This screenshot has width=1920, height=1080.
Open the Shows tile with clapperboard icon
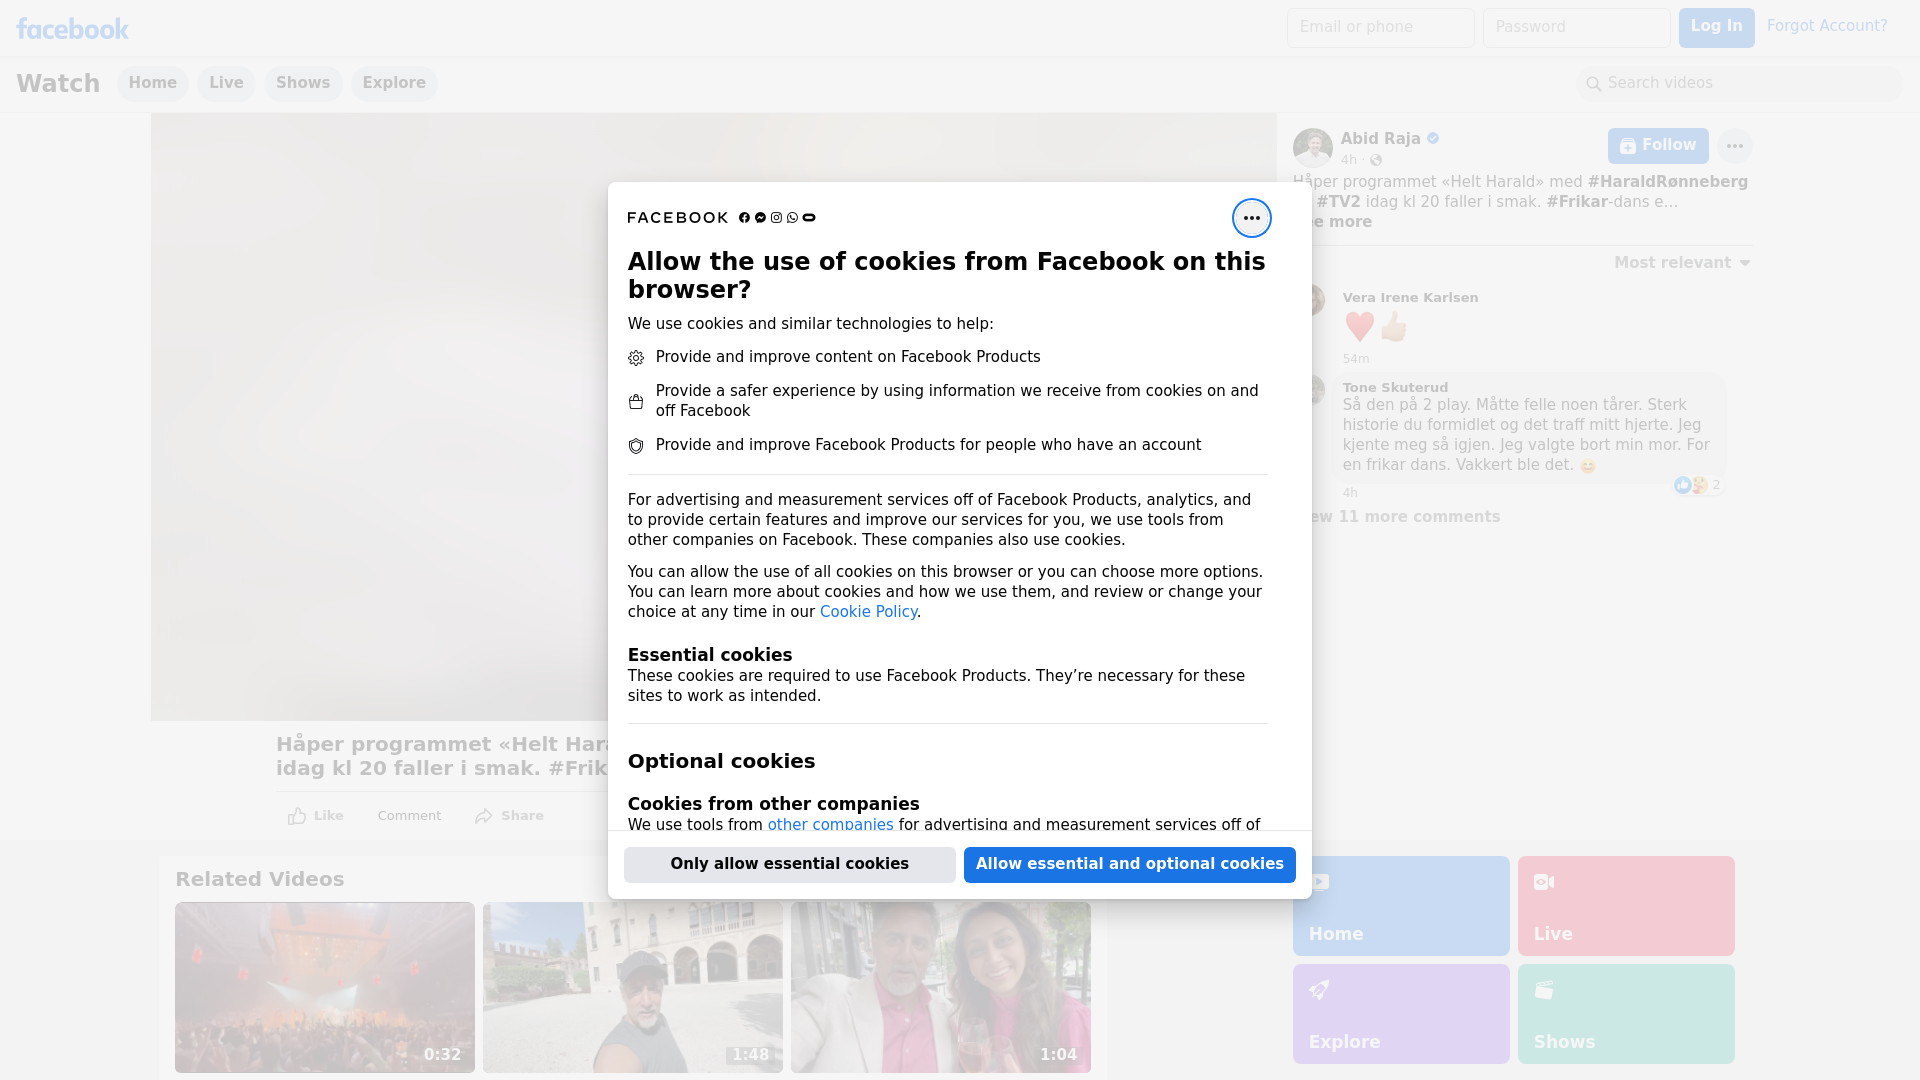tap(1625, 1013)
